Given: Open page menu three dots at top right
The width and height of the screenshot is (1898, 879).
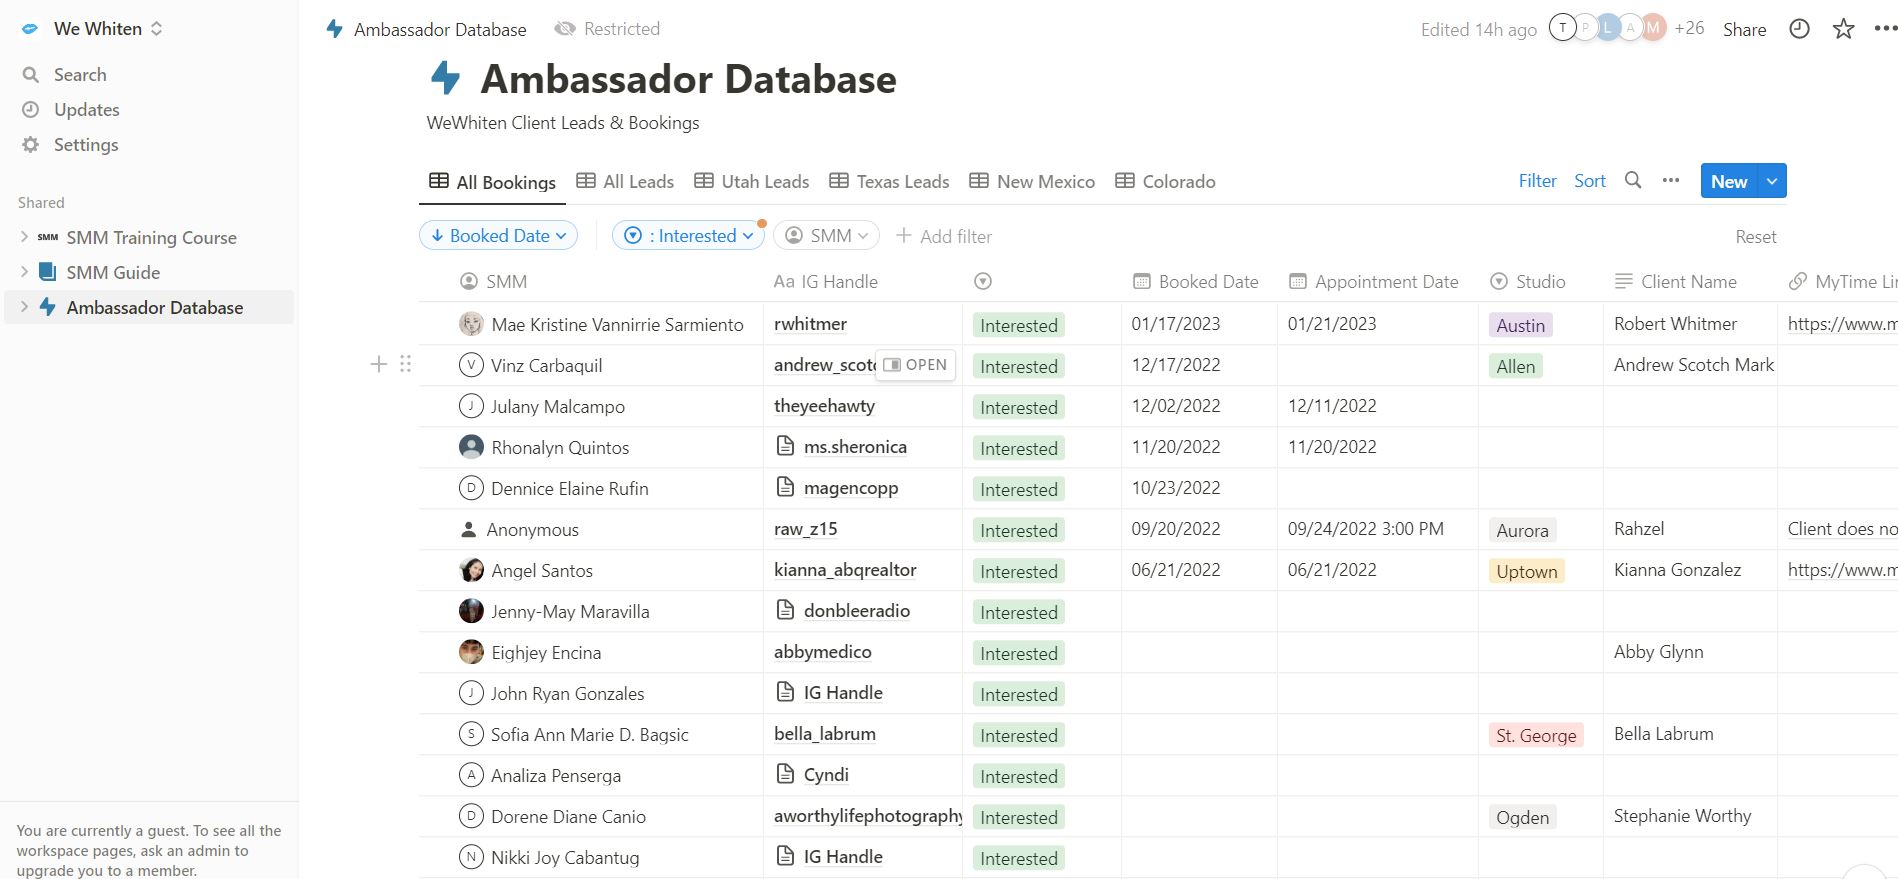Looking at the screenshot, I should pos(1884,29).
